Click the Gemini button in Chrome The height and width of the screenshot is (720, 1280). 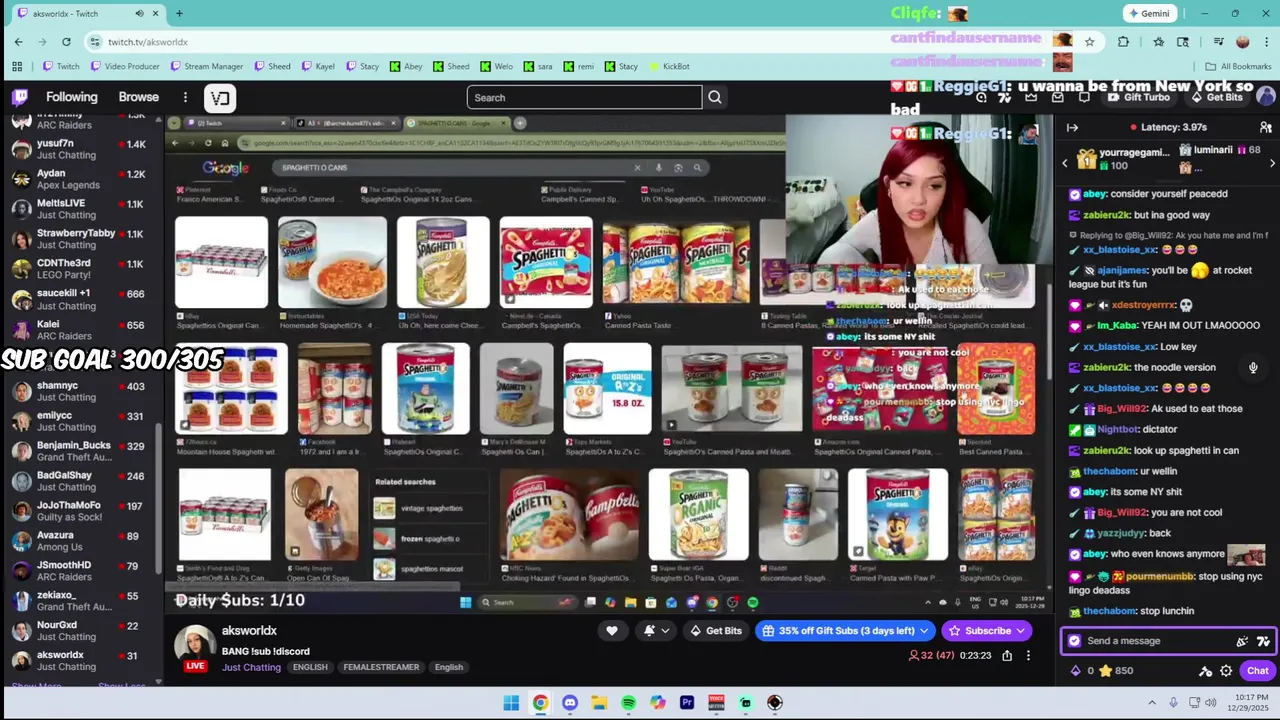coord(1148,13)
